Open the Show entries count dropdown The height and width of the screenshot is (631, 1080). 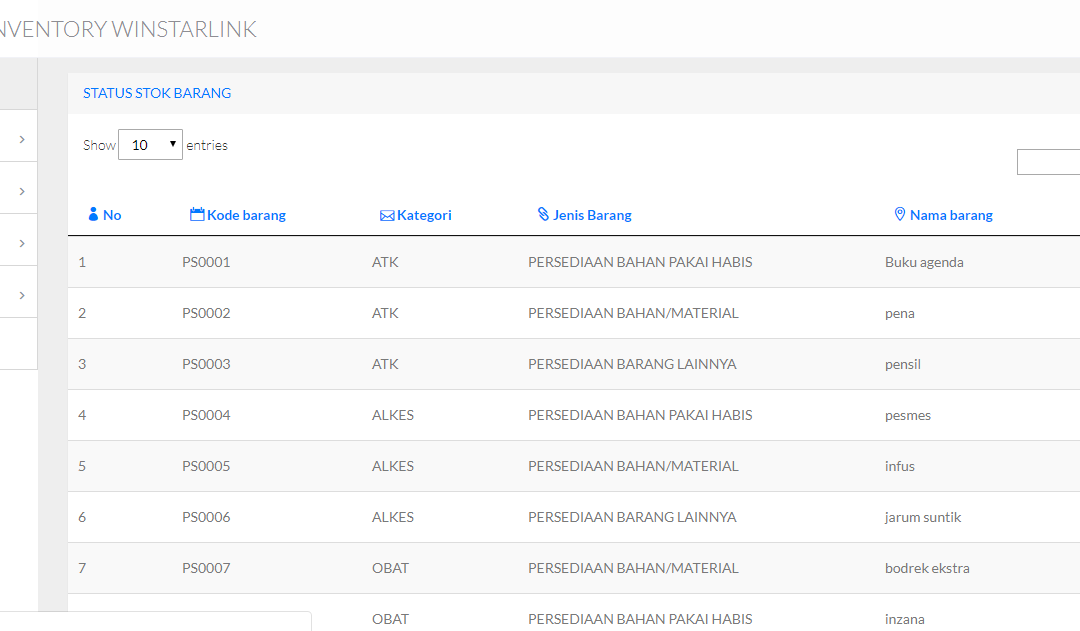click(150, 145)
